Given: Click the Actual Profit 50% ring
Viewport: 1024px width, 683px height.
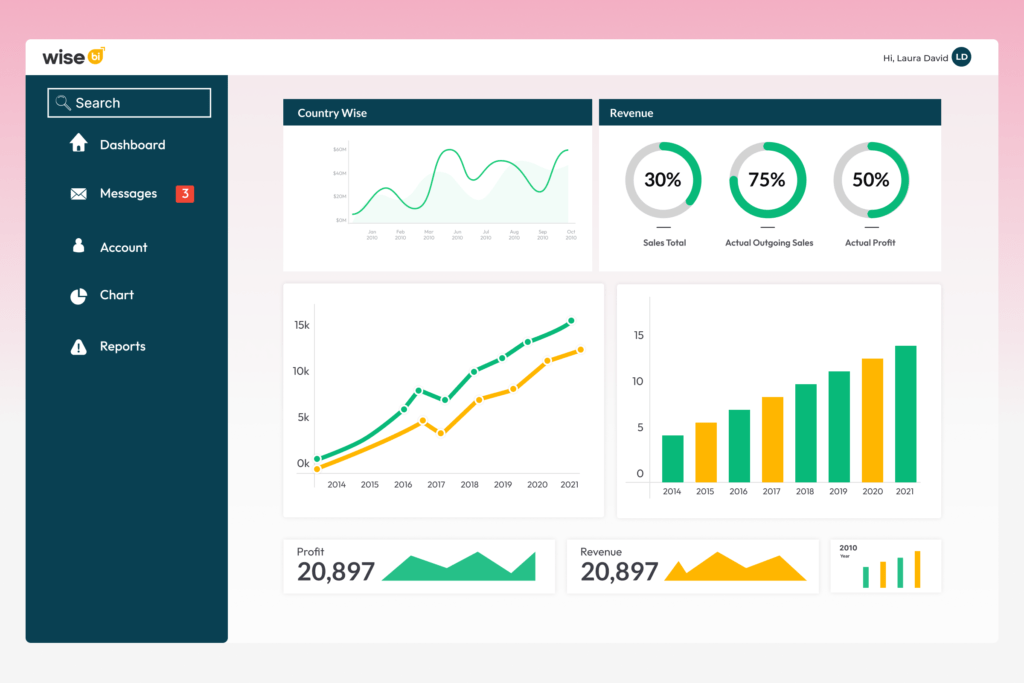Looking at the screenshot, I should [870, 180].
